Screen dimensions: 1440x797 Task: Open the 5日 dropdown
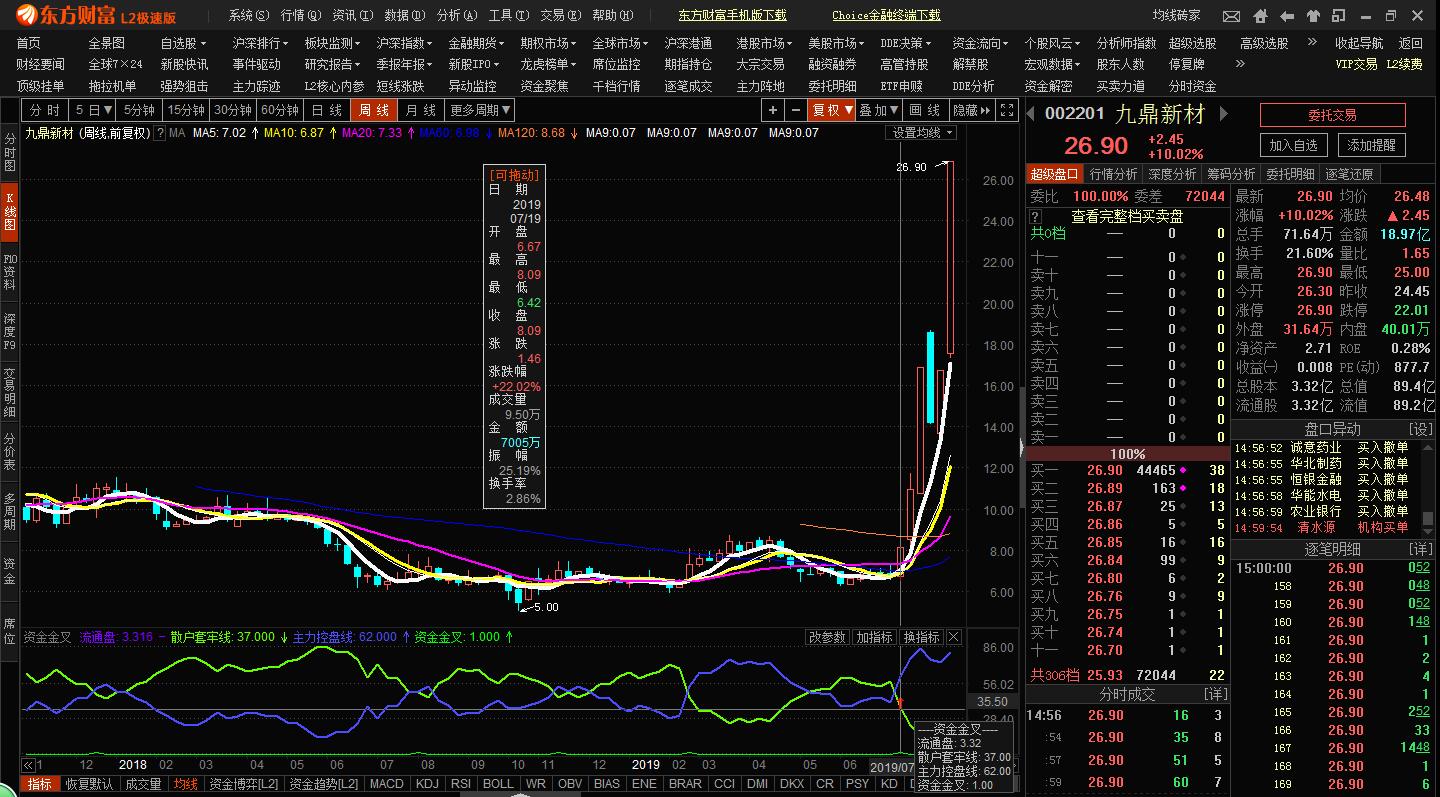pyautogui.click(x=94, y=110)
